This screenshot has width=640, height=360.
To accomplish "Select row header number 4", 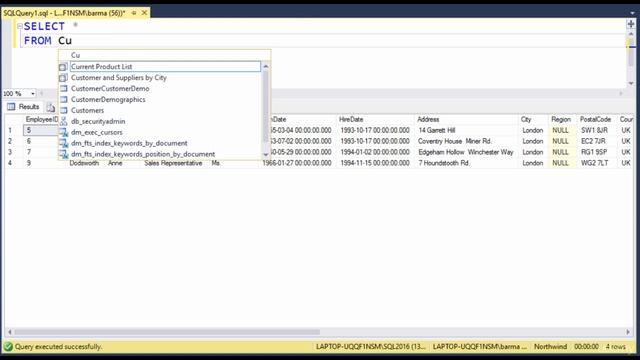I will 13,163.
